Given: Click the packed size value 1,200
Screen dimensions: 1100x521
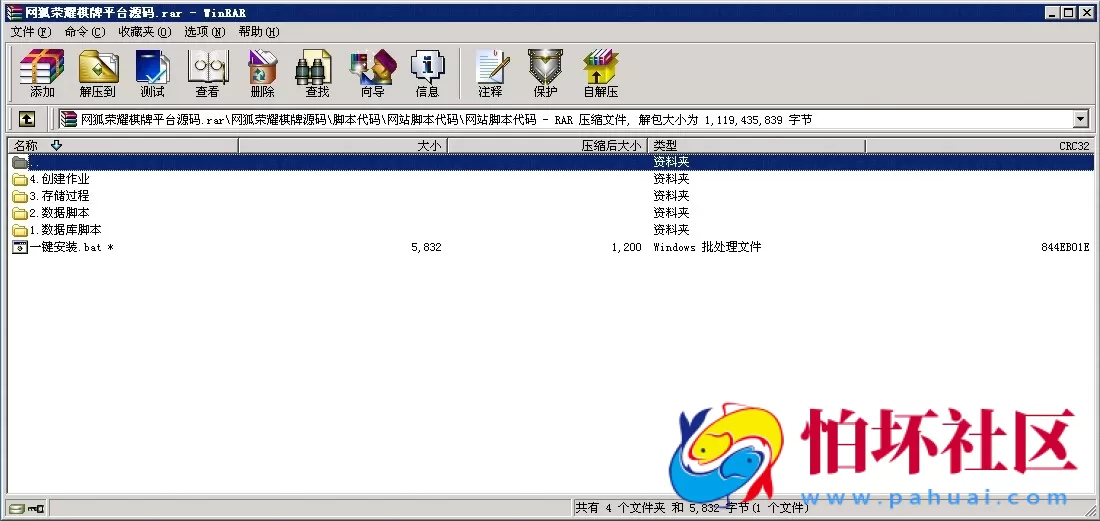Looking at the screenshot, I should click(626, 247).
